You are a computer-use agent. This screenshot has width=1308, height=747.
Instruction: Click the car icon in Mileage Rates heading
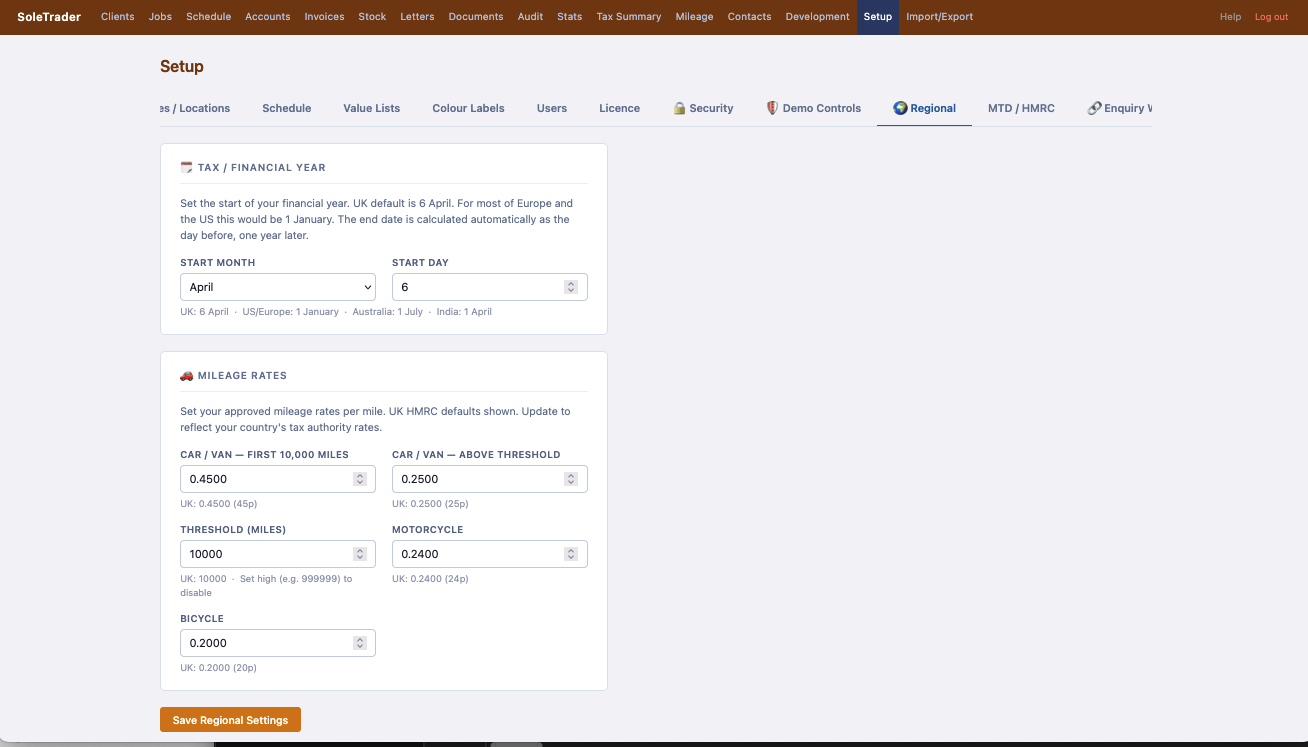(186, 375)
